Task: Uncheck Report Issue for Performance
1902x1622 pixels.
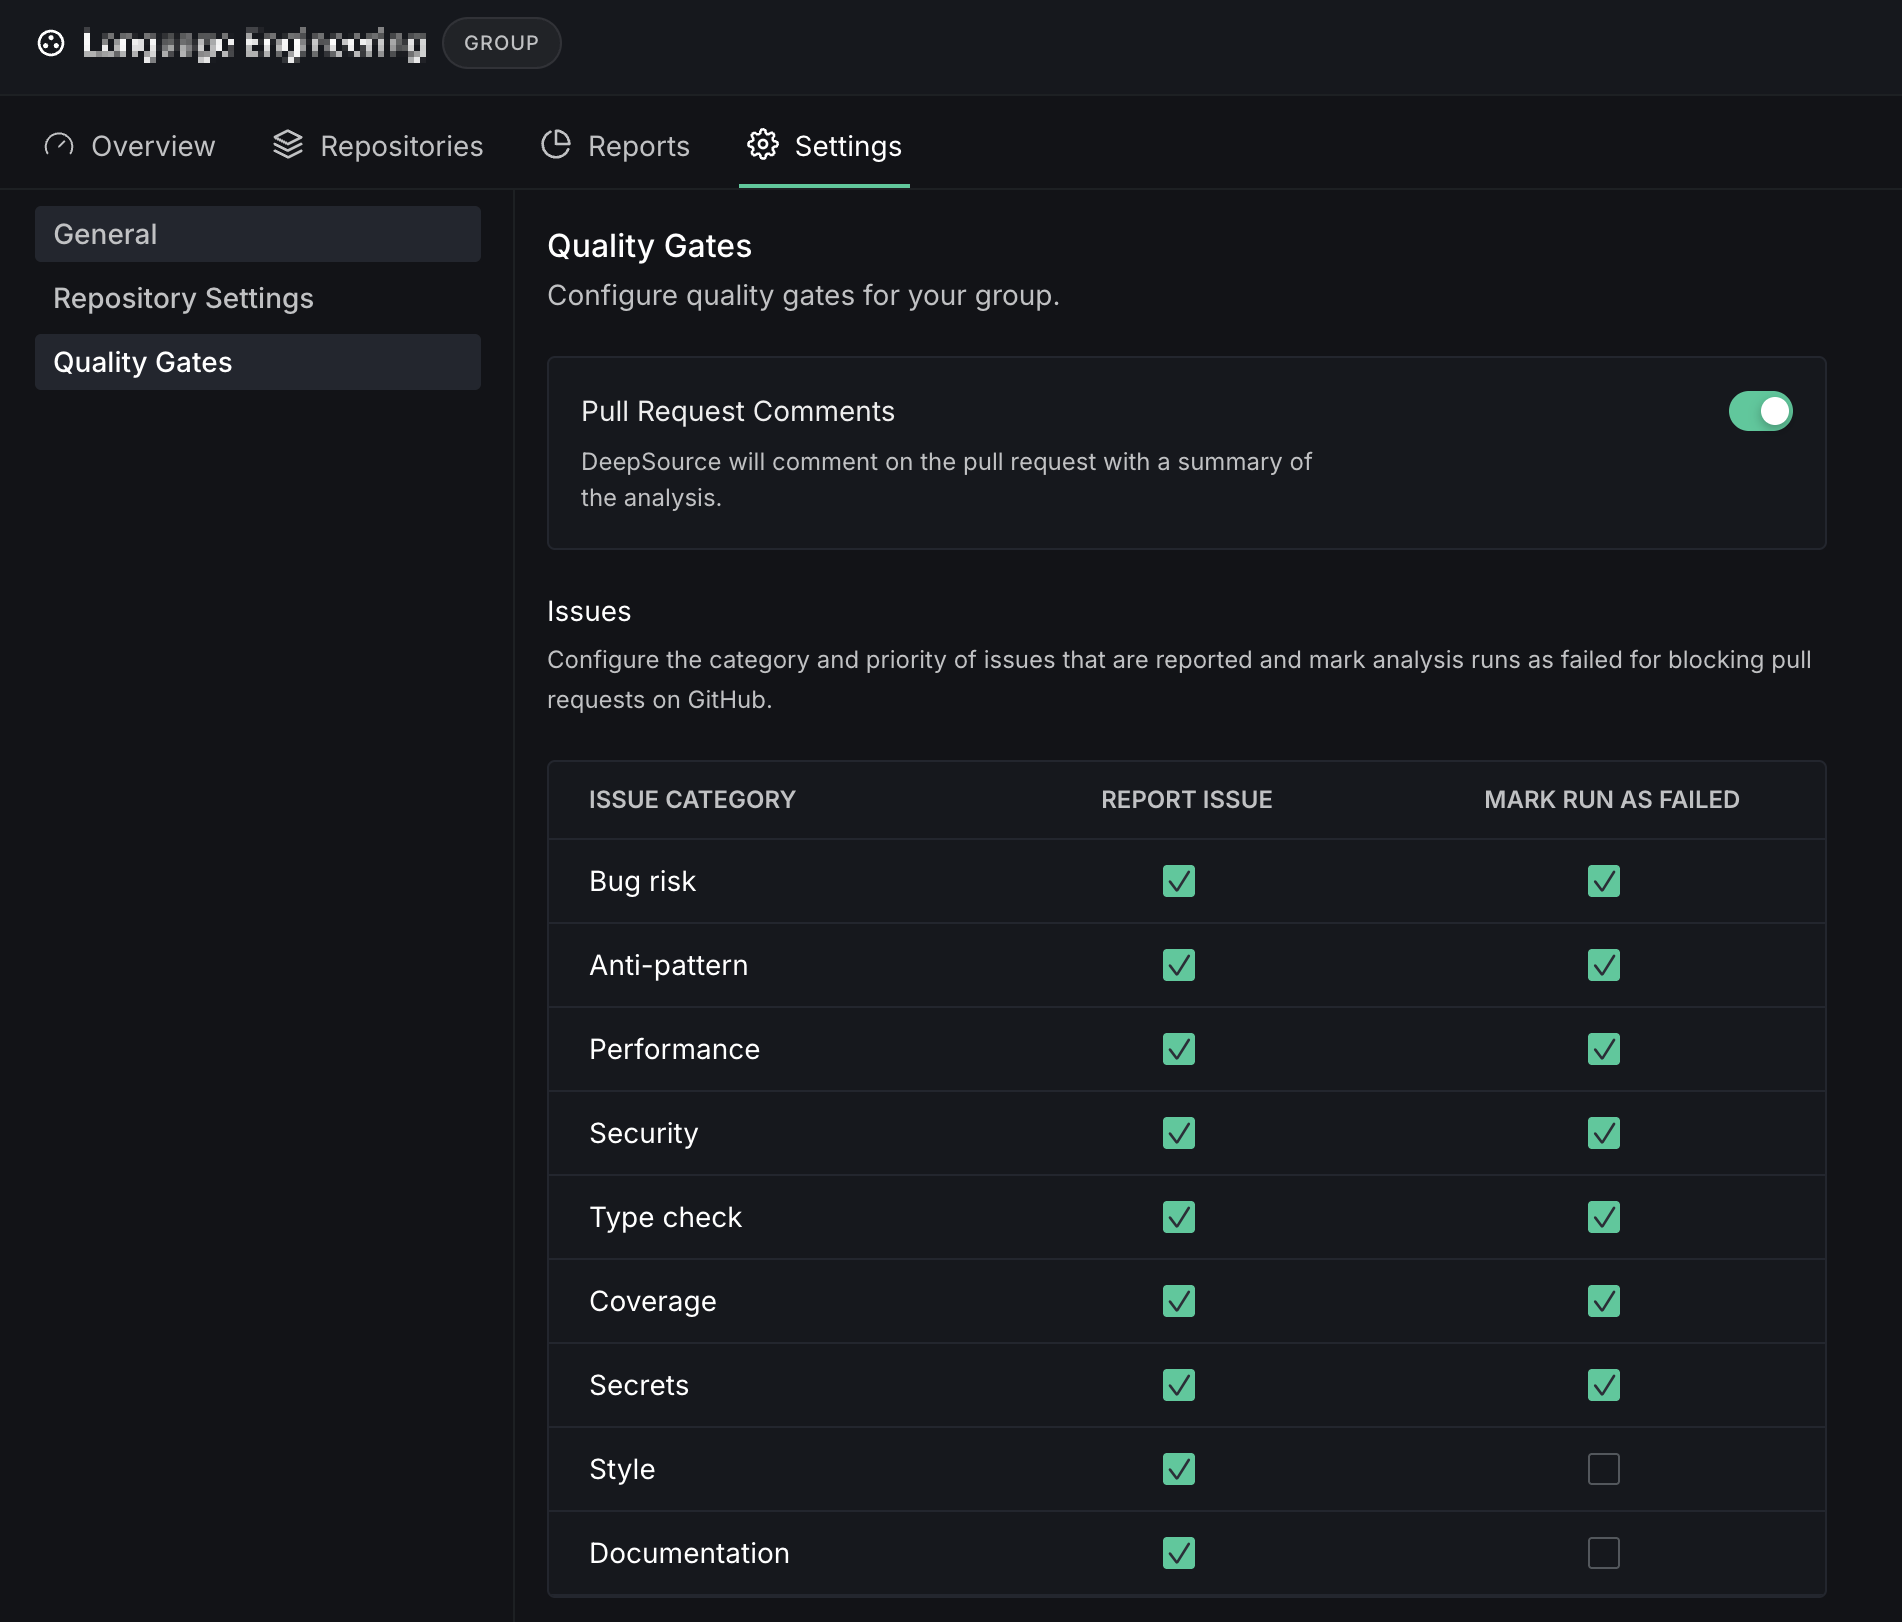Action: pos(1179,1049)
